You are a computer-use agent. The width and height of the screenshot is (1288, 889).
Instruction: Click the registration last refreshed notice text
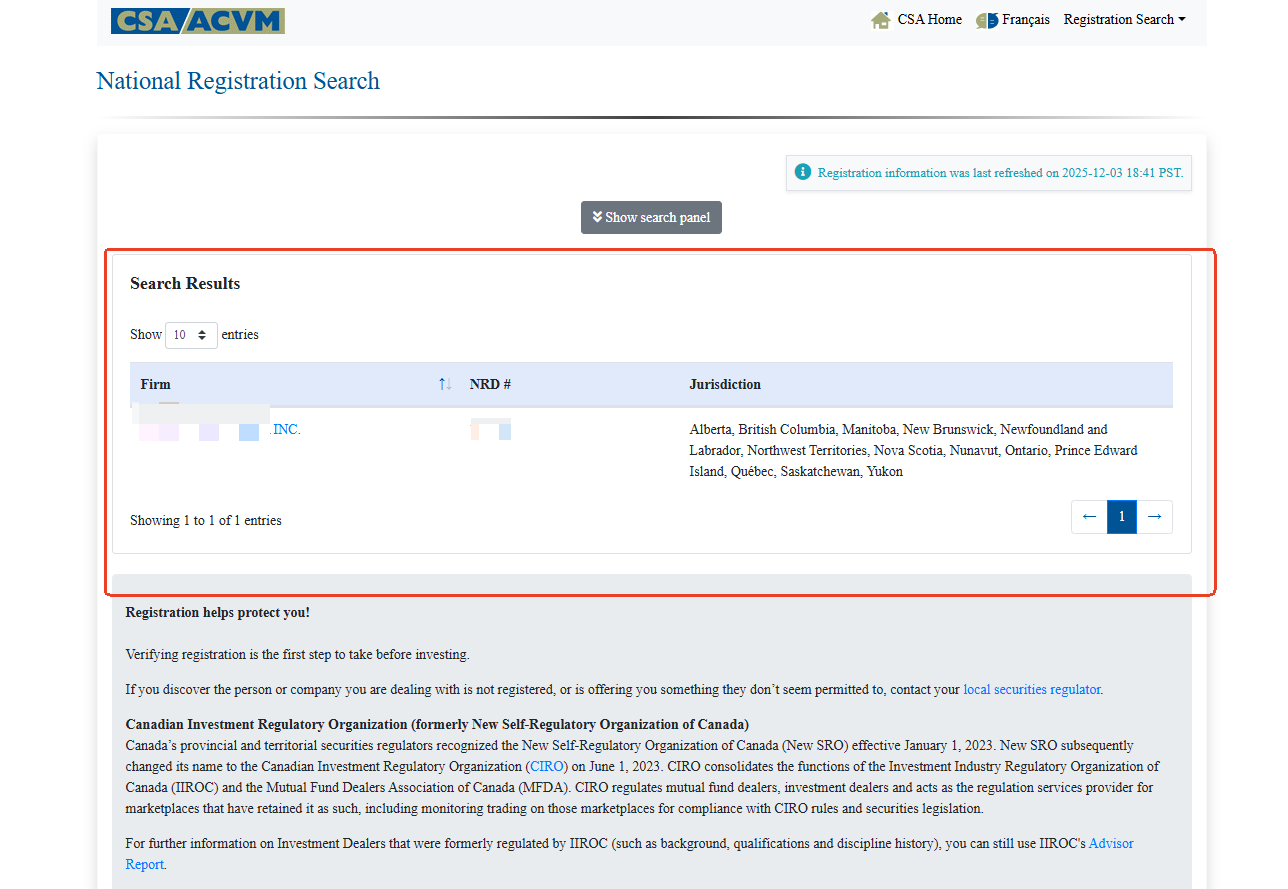[x=1000, y=173]
